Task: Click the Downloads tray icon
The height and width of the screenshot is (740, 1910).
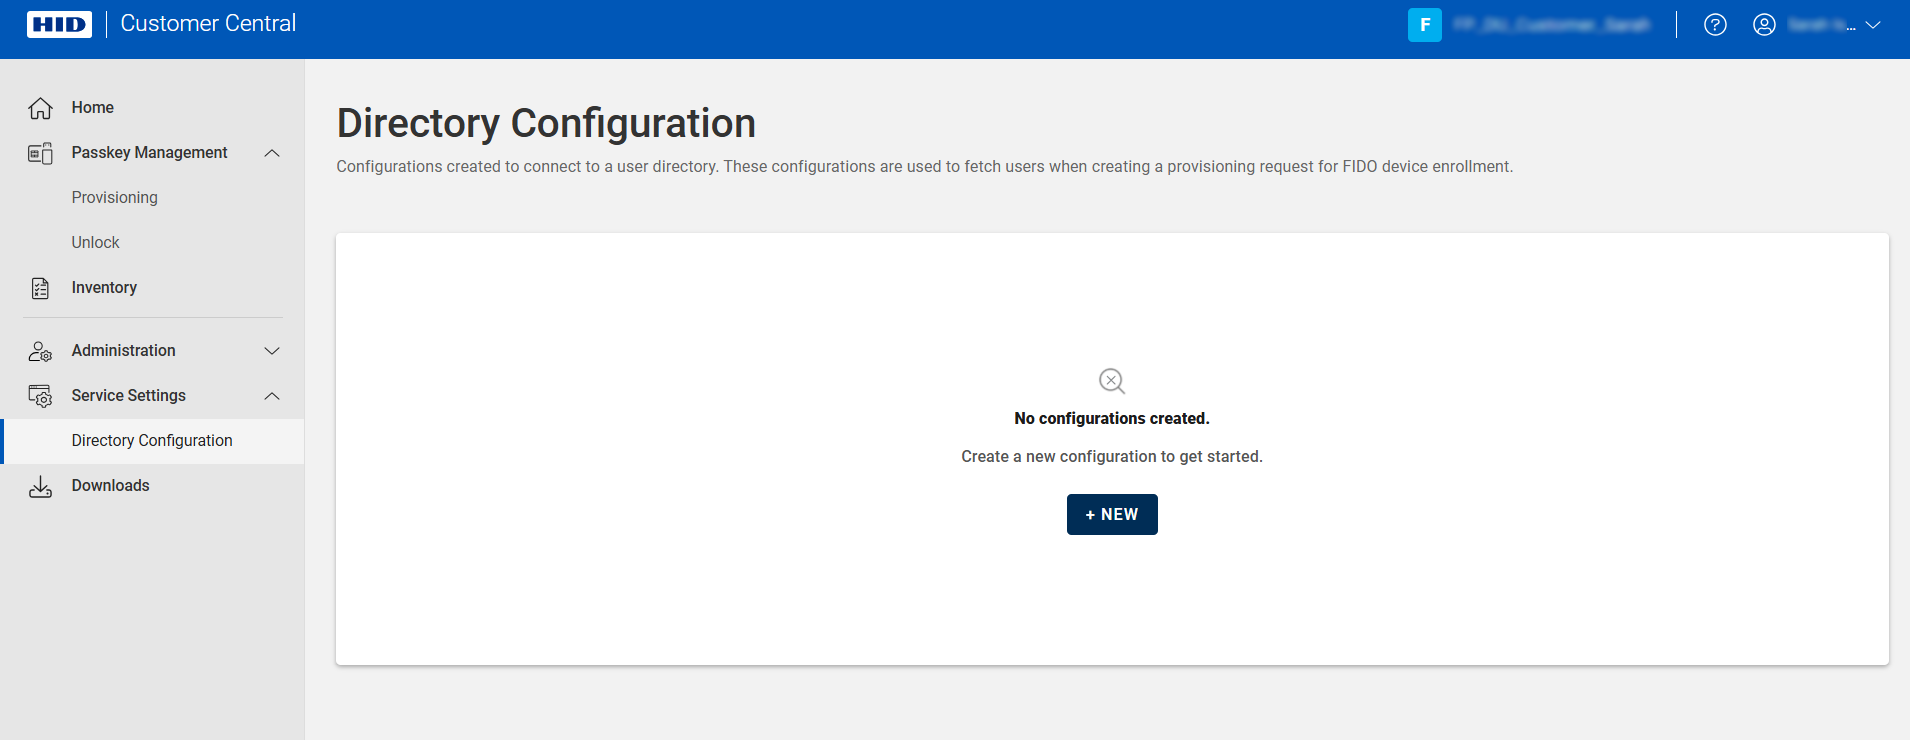Action: pos(40,486)
